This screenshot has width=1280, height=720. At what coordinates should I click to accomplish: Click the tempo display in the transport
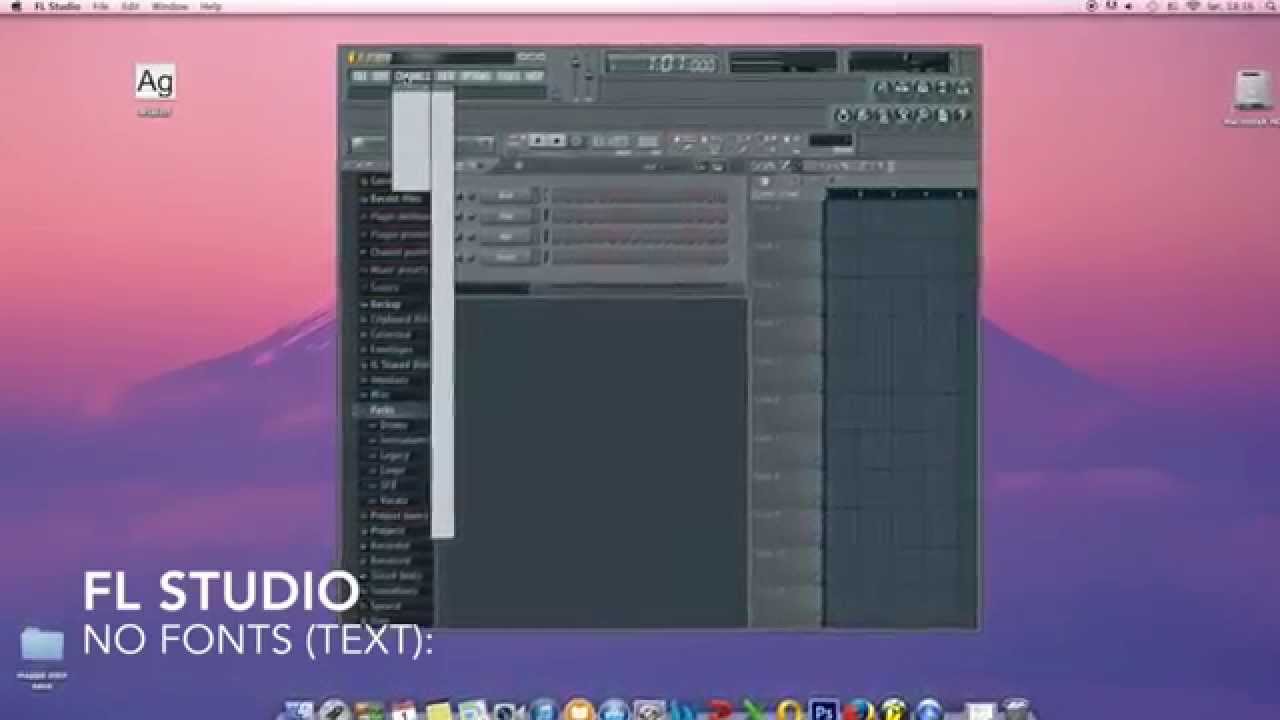[x=610, y=142]
